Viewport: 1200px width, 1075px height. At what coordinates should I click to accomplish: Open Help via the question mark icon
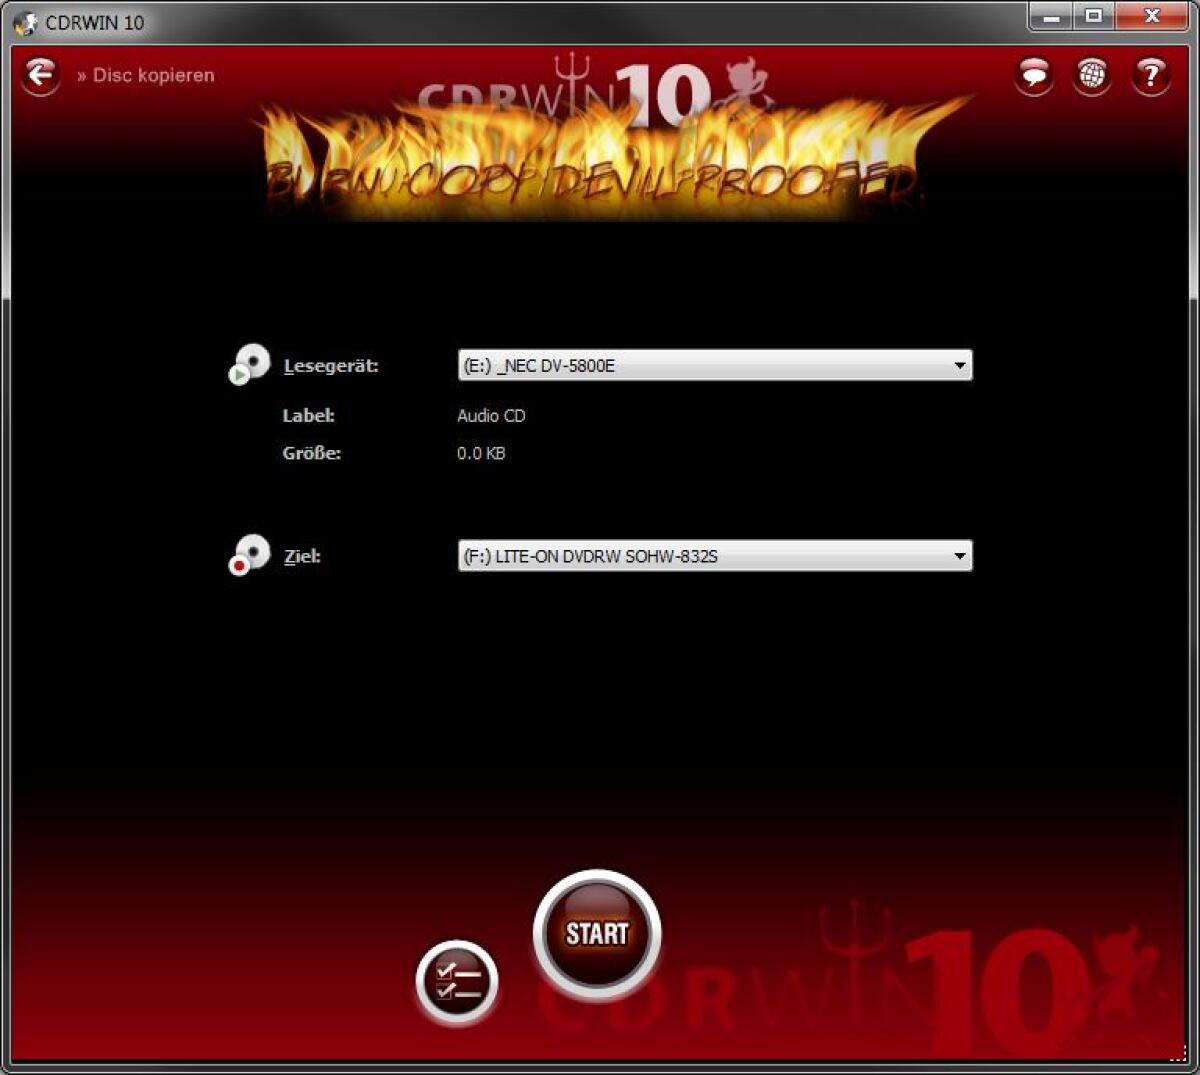[x=1151, y=72]
